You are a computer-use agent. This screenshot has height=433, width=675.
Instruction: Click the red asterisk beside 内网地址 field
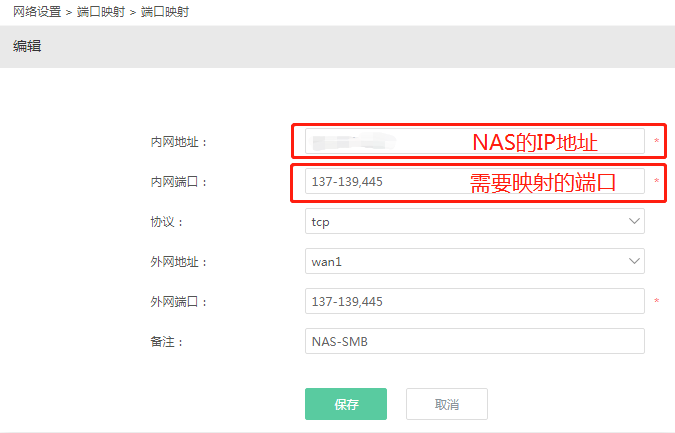pyautogui.click(x=656, y=142)
